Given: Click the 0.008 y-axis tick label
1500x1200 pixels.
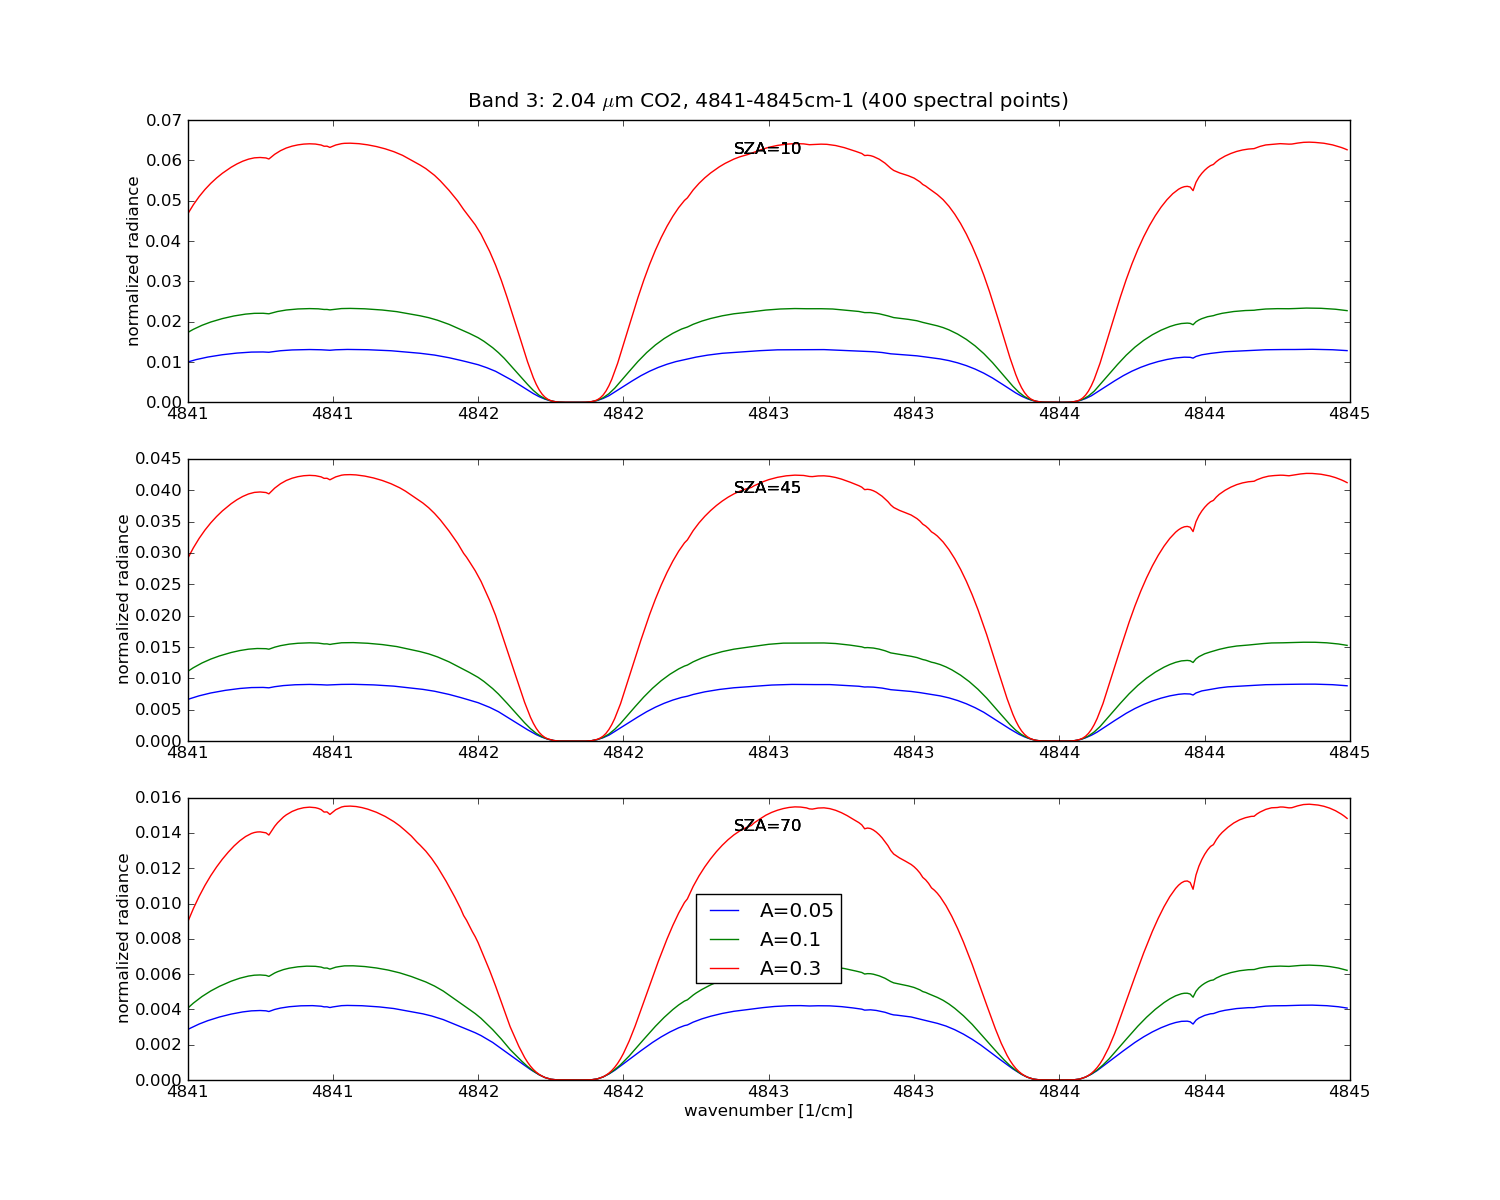Looking at the screenshot, I should click(158, 939).
